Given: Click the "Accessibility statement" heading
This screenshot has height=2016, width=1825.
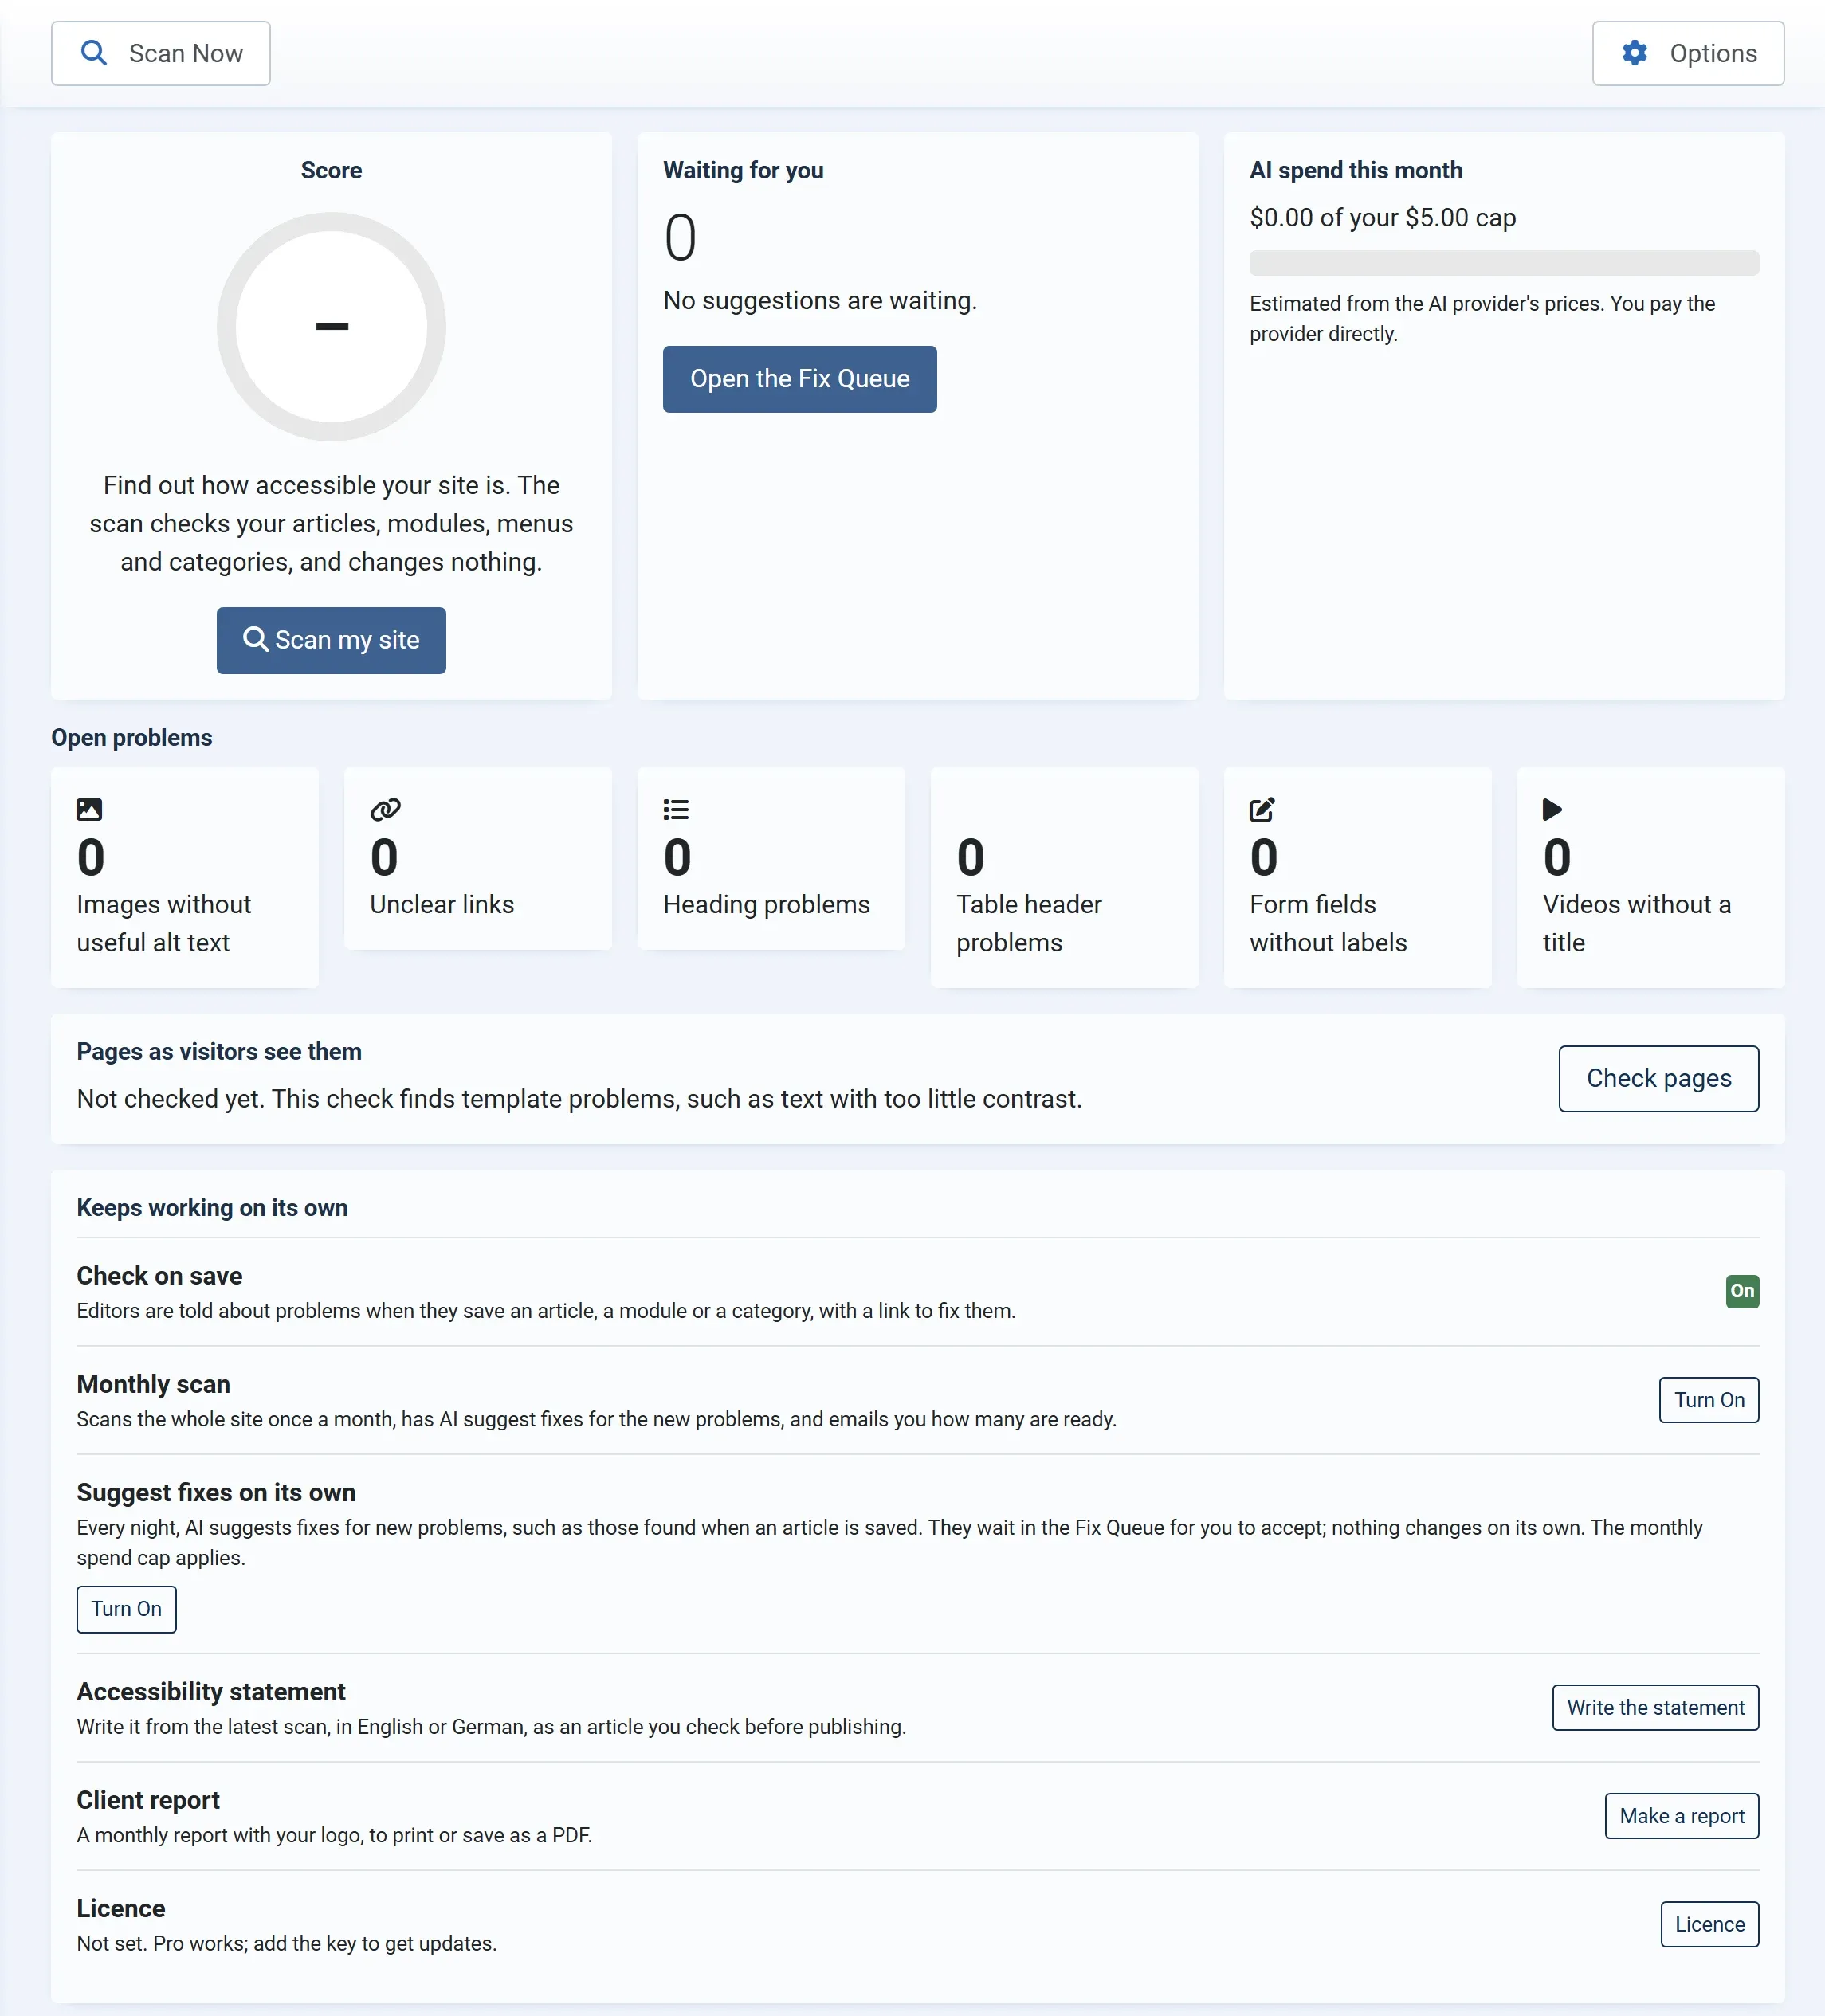Looking at the screenshot, I should click(211, 1691).
